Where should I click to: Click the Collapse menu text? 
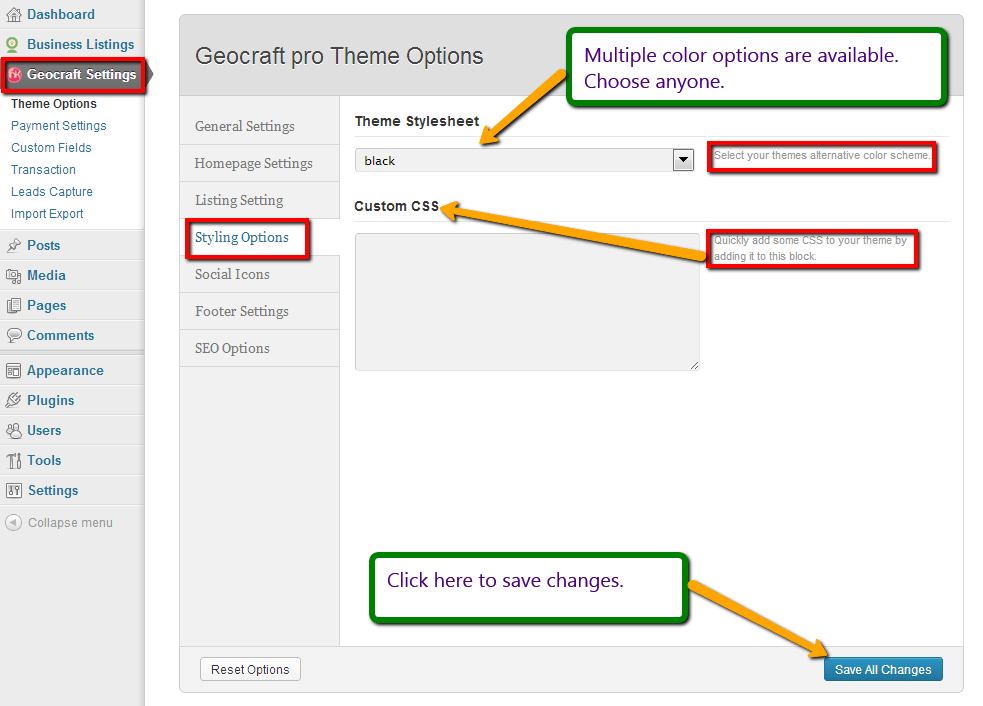[70, 523]
